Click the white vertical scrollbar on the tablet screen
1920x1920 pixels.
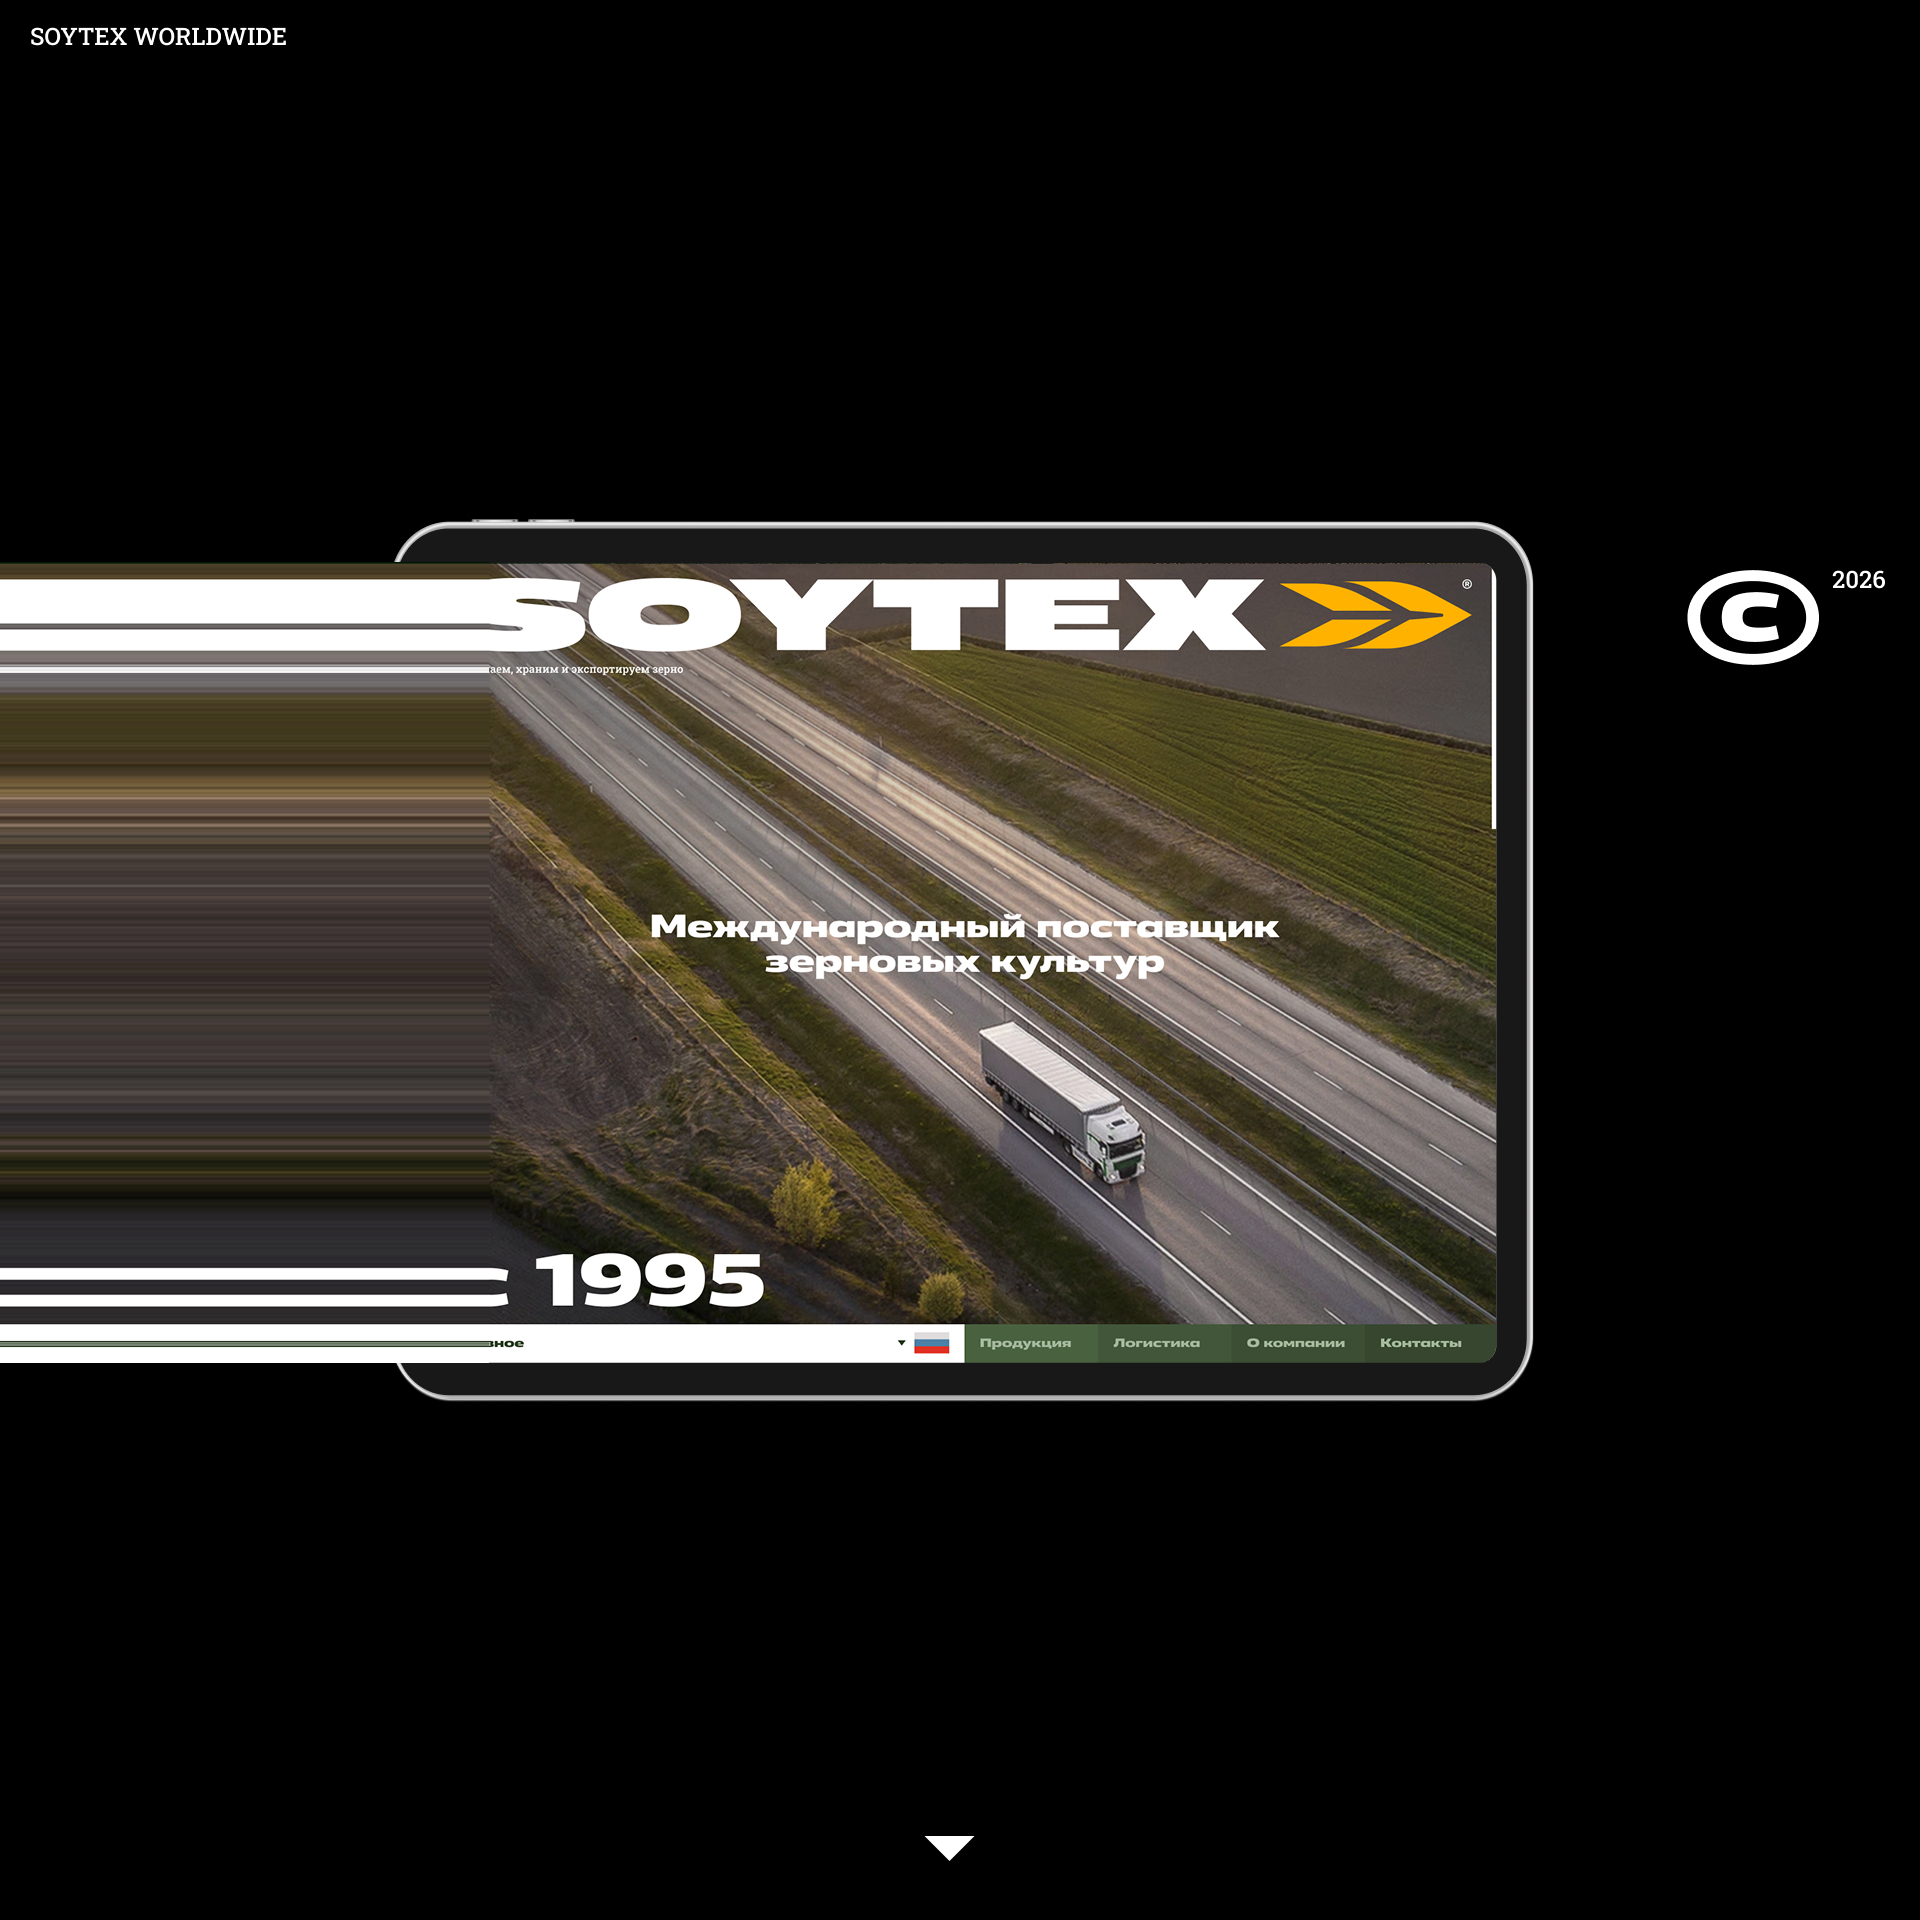[1493, 701]
